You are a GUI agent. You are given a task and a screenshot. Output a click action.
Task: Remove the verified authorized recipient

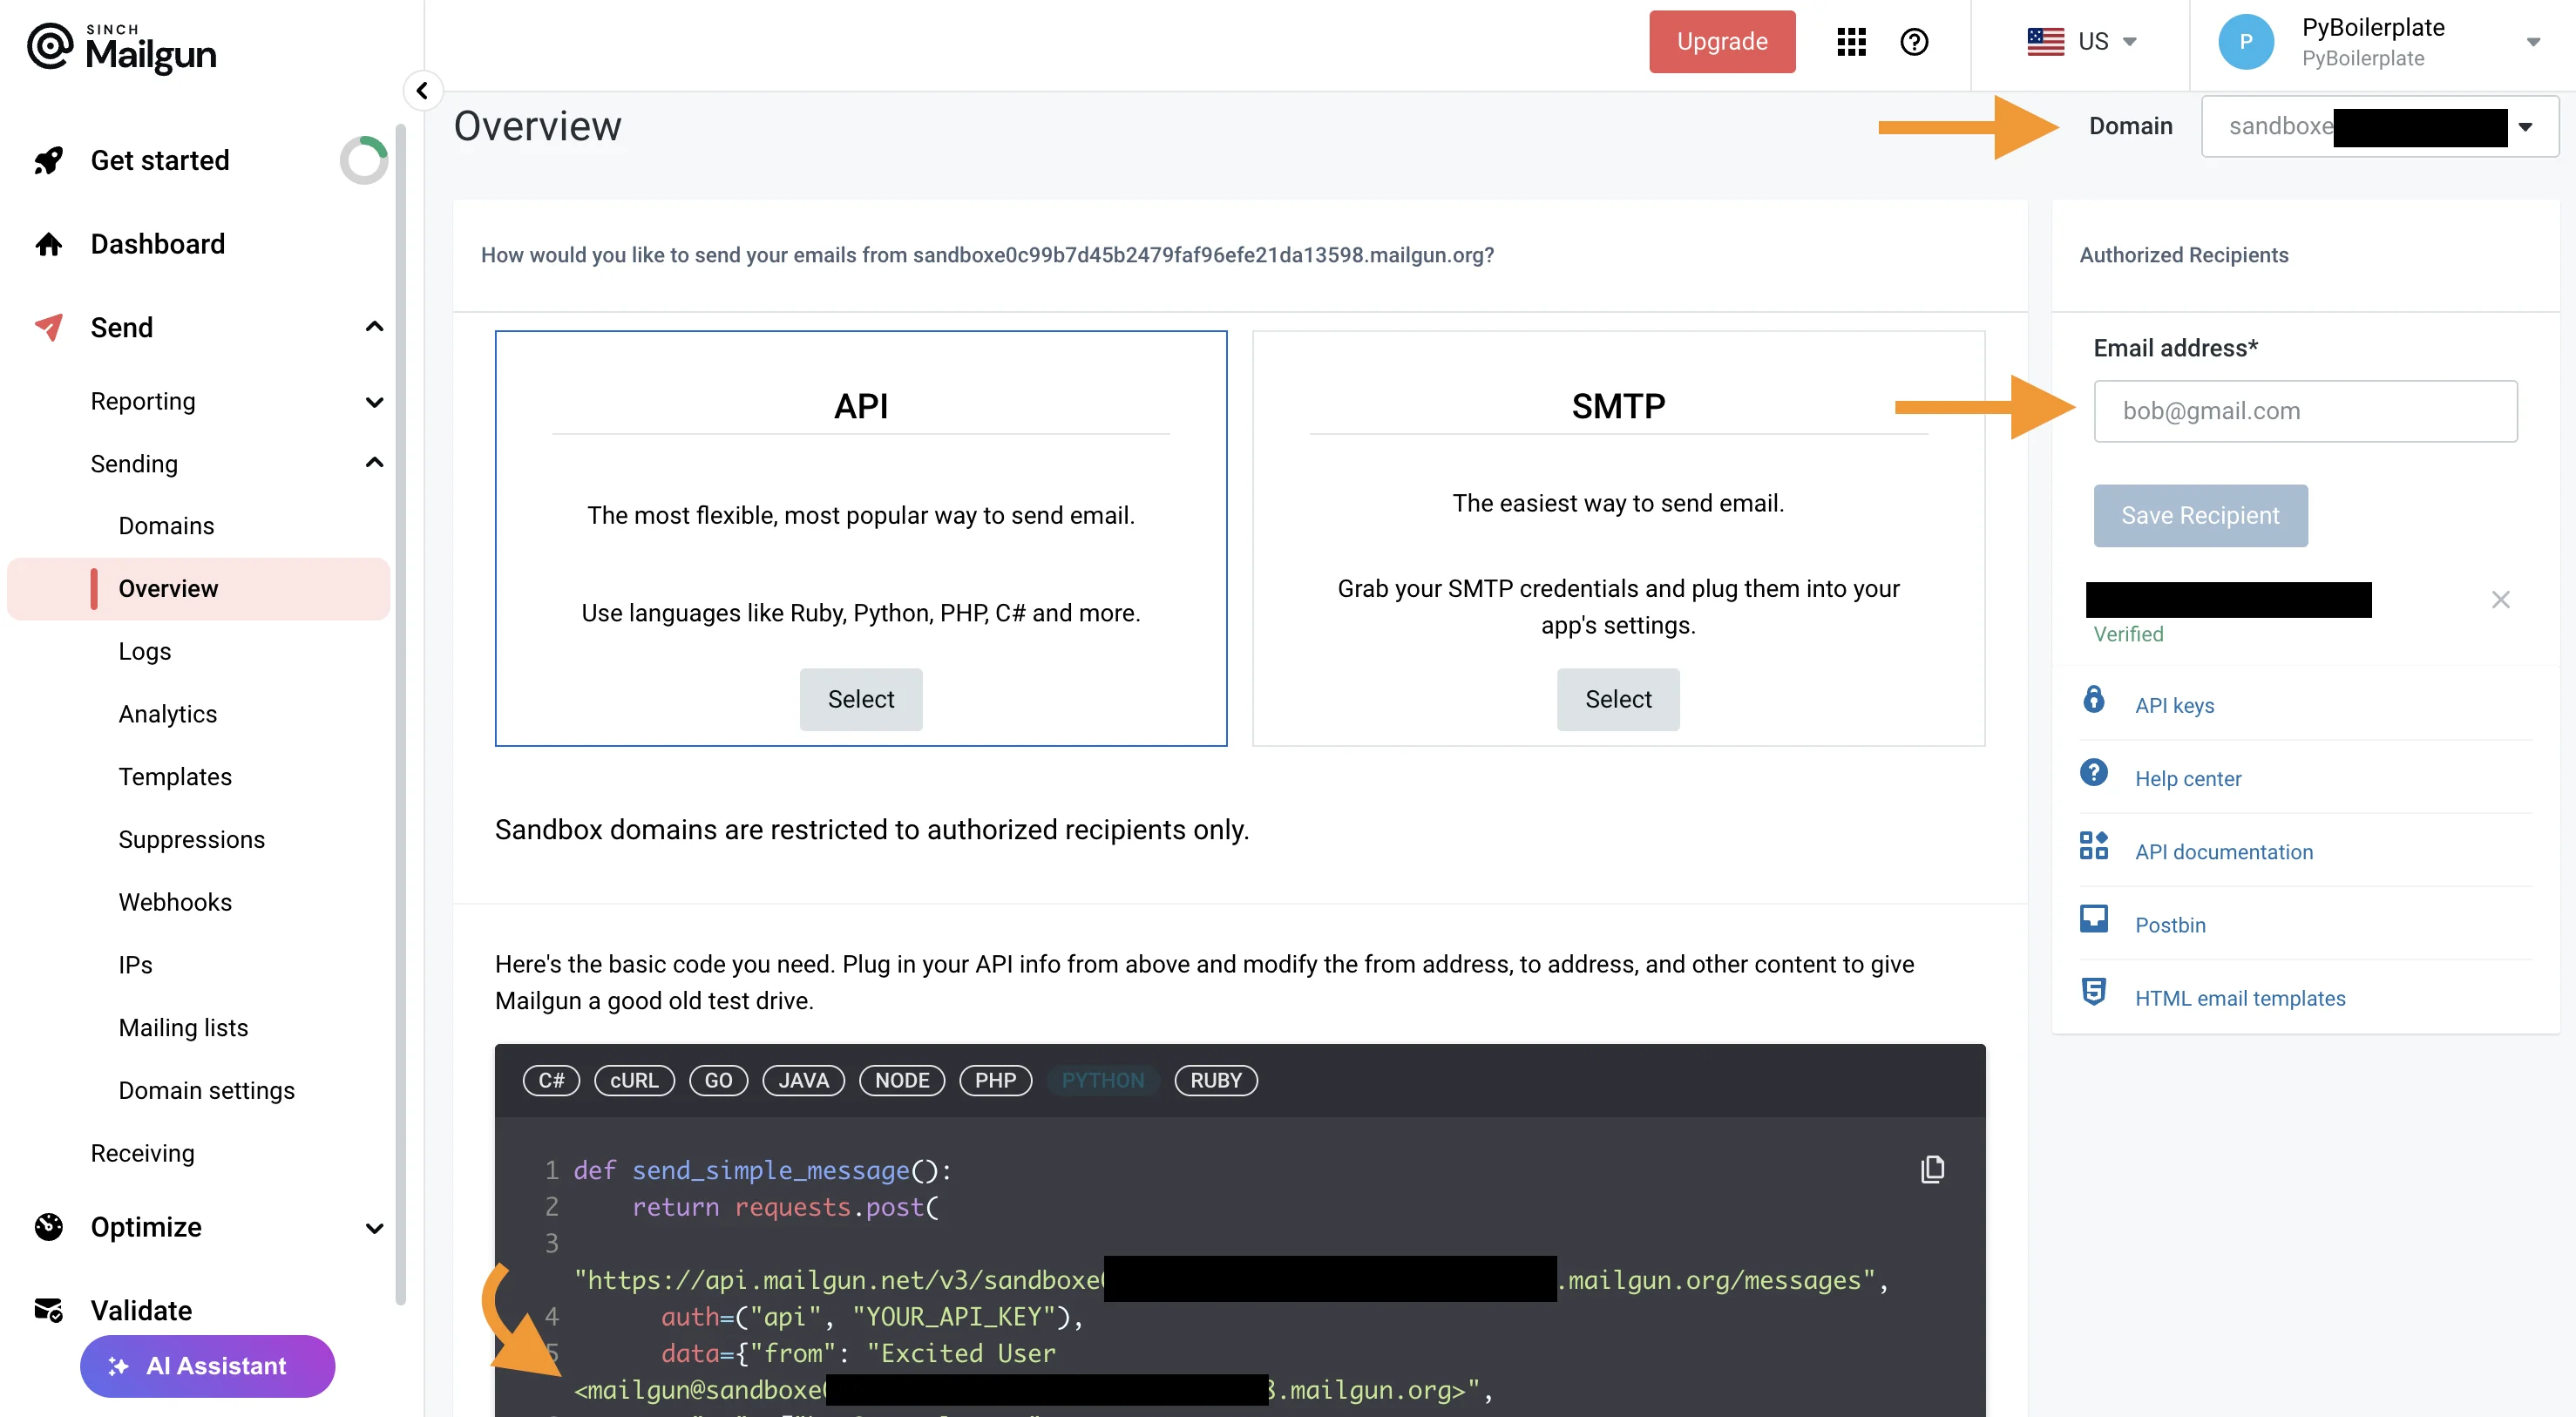tap(2501, 599)
